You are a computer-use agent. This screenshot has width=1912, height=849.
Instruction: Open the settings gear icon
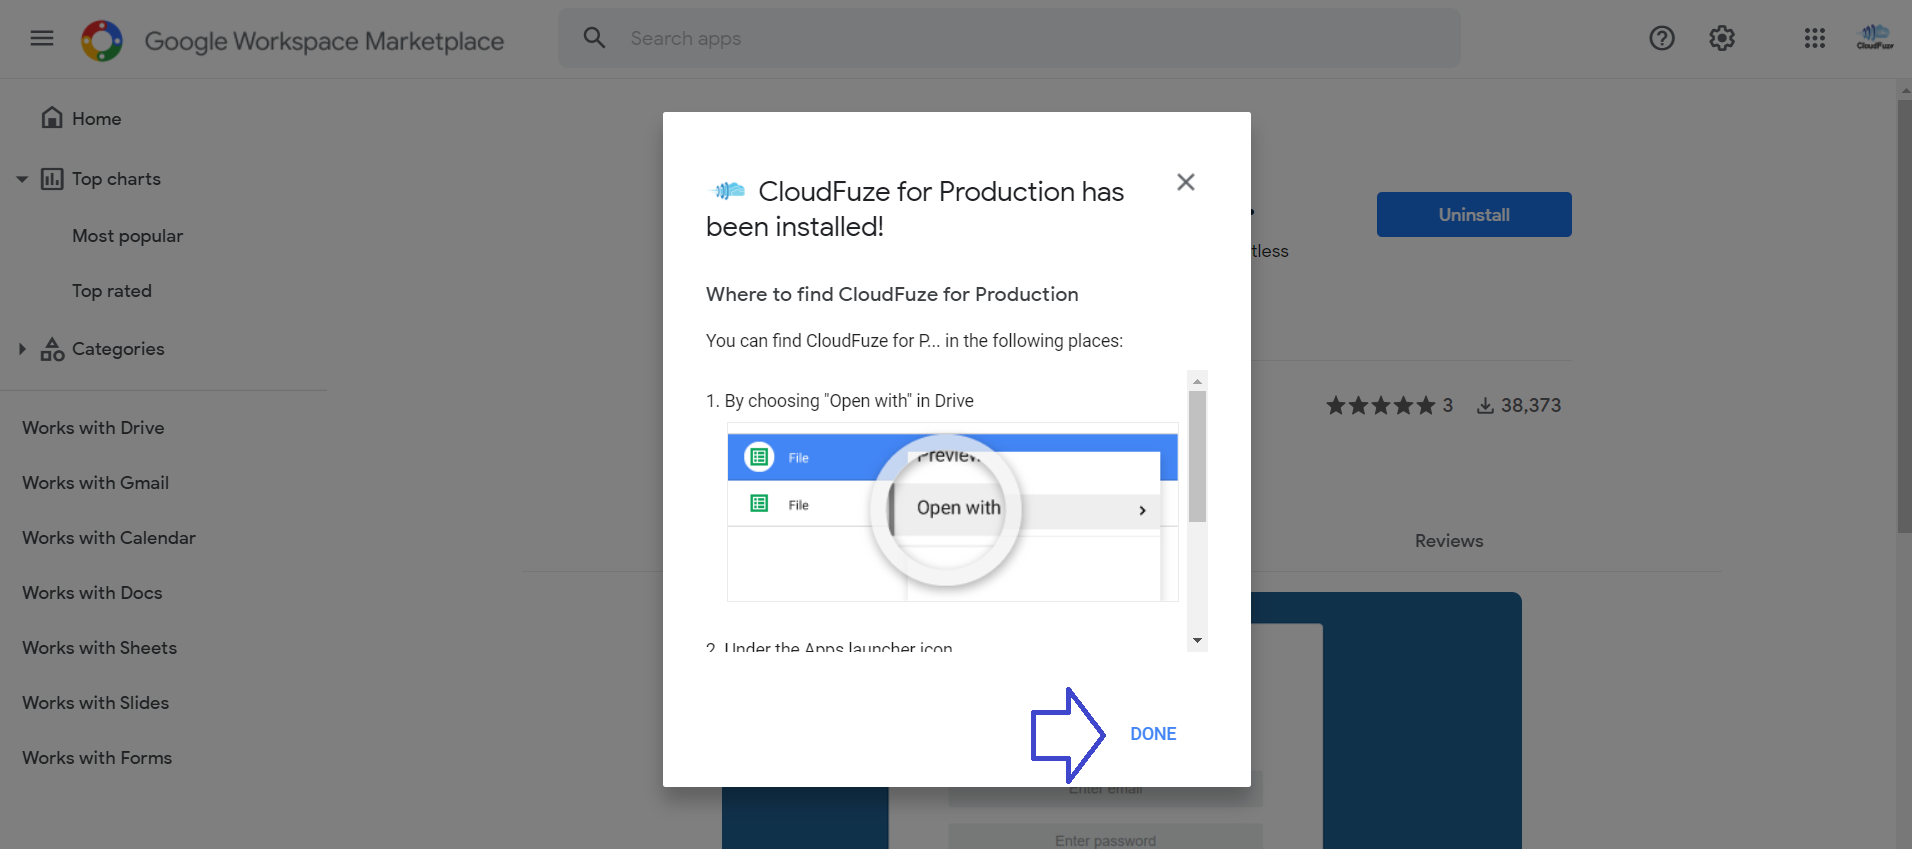pyautogui.click(x=1722, y=38)
